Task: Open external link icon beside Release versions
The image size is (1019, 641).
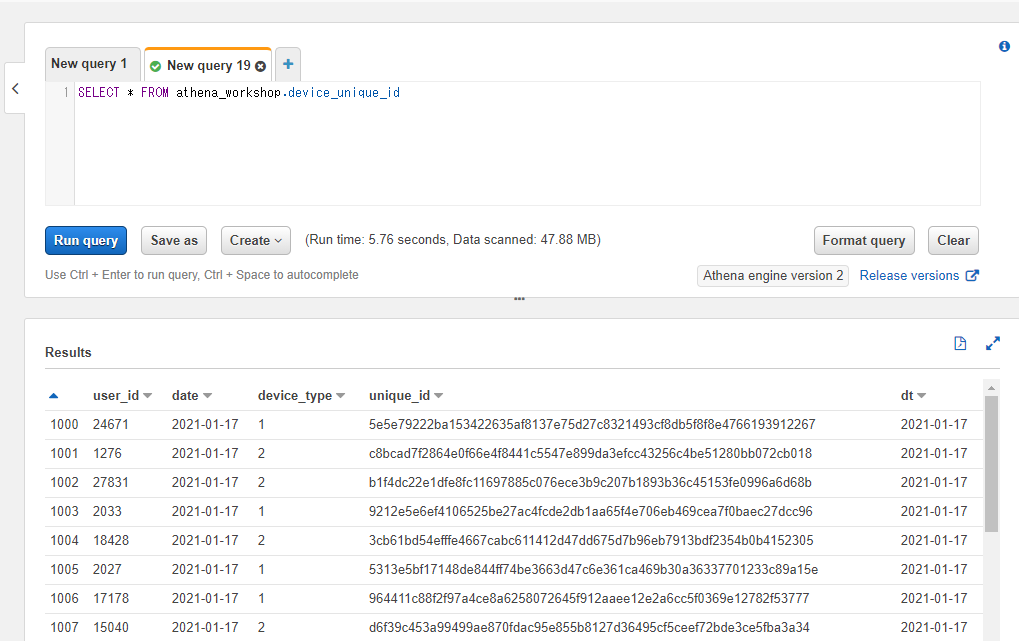Action: 972,276
